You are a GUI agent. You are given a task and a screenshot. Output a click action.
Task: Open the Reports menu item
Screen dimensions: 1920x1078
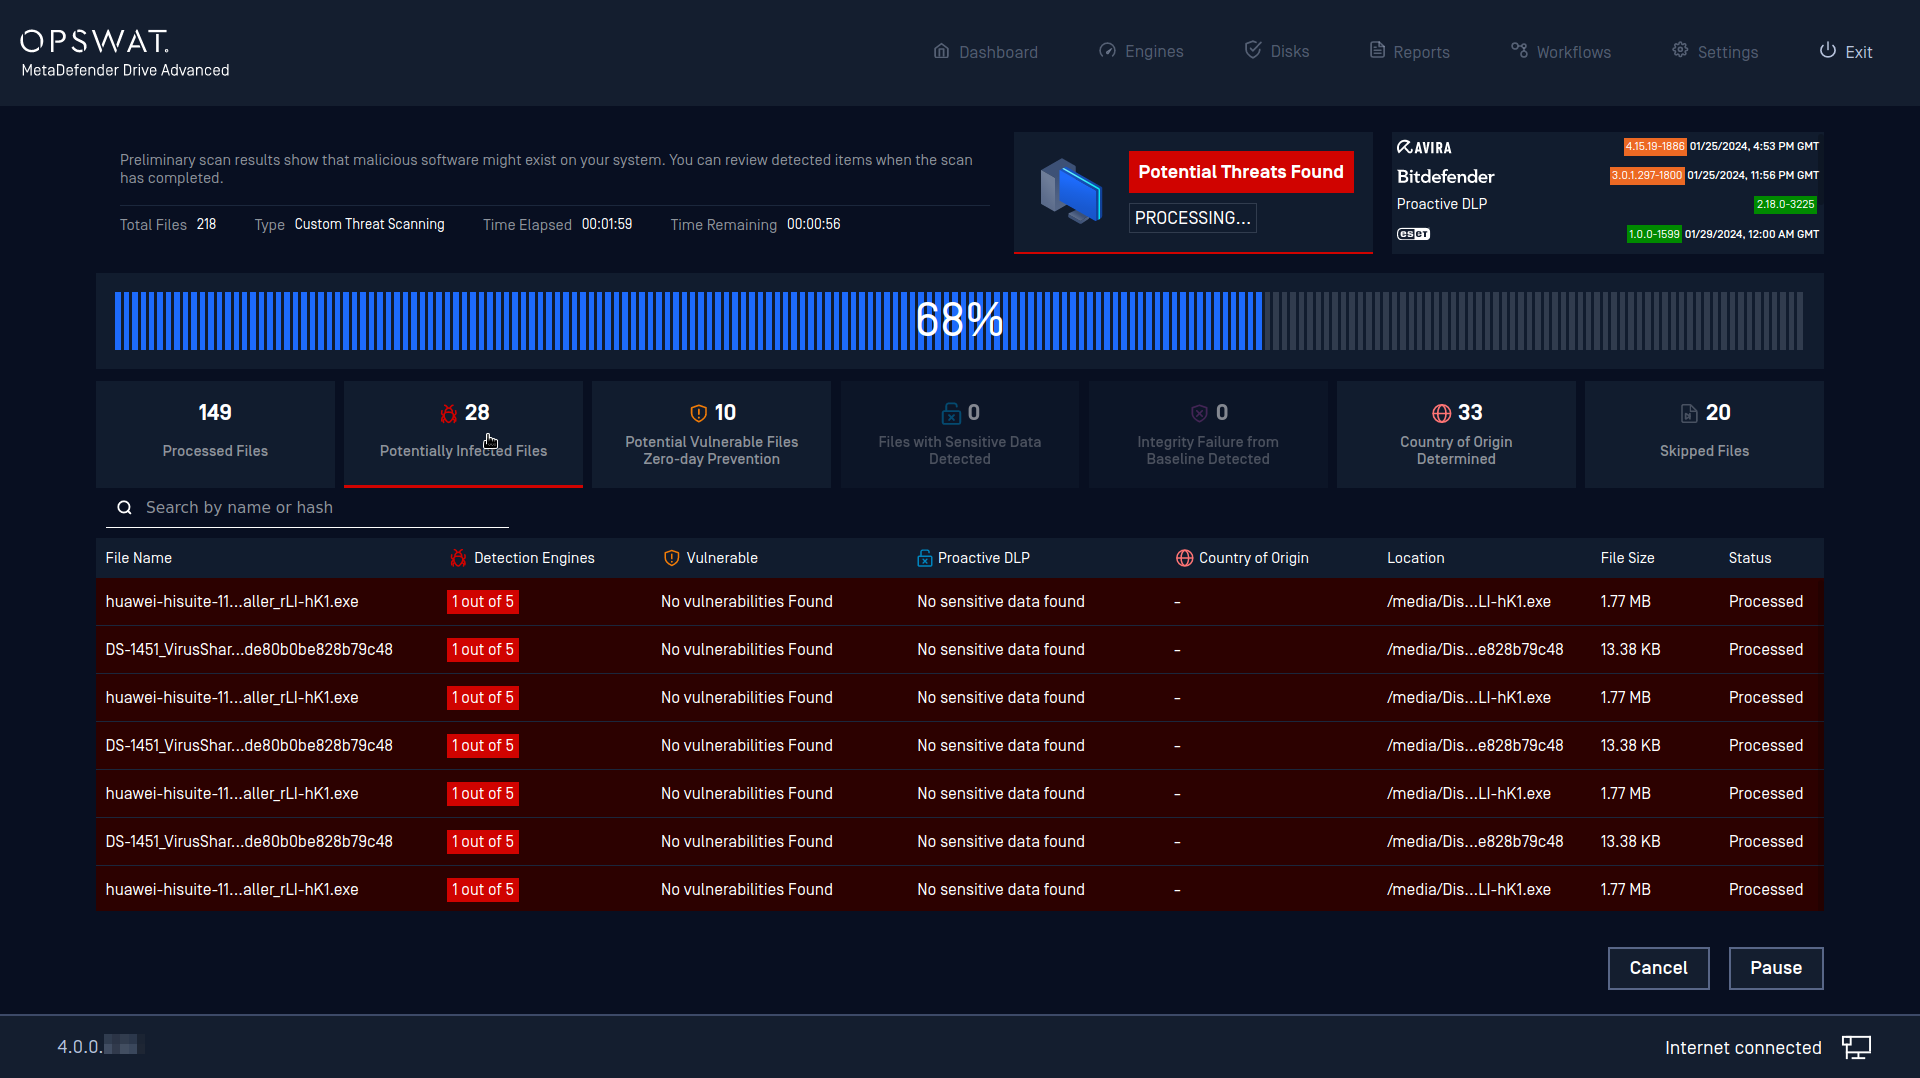point(1409,52)
